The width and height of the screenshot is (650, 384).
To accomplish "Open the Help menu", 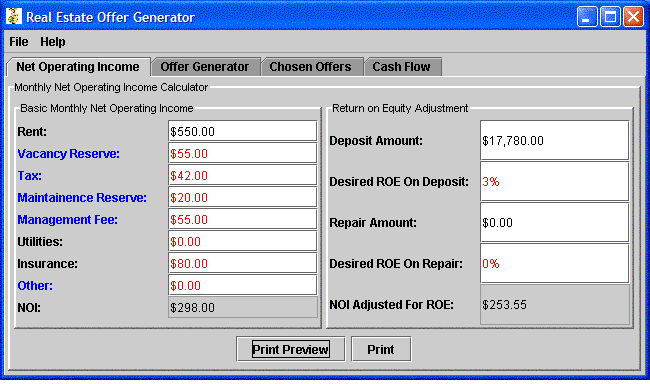I will click(x=53, y=42).
